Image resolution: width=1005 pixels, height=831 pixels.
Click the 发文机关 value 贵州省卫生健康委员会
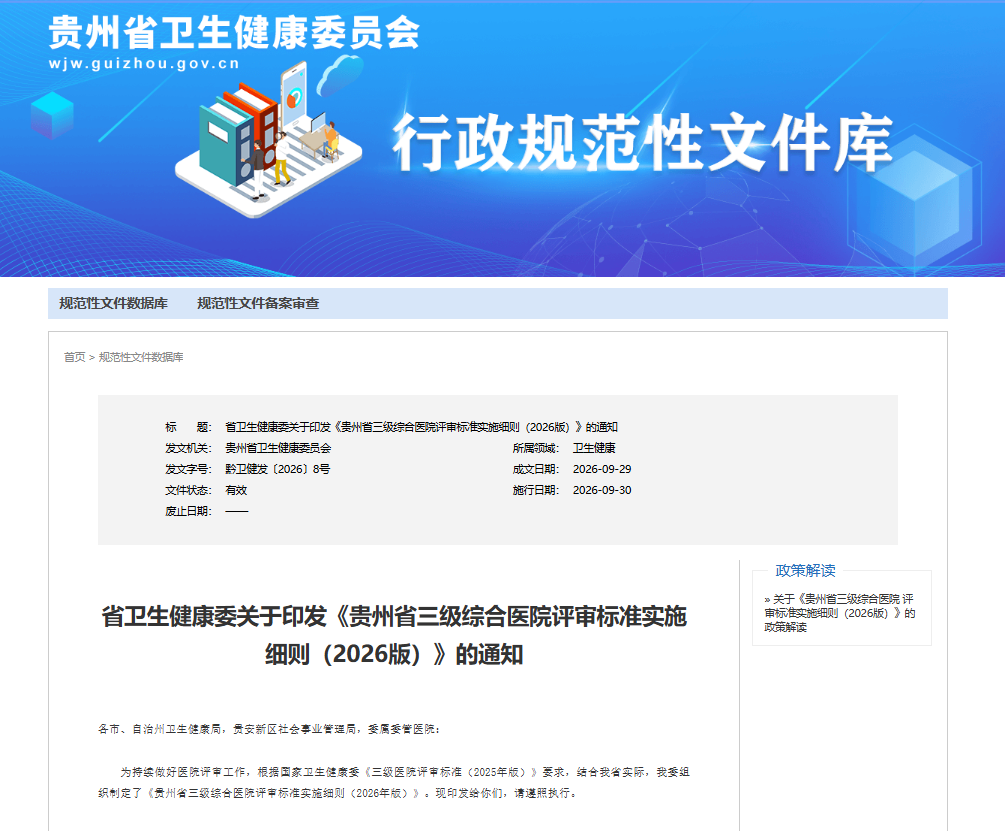pos(278,448)
